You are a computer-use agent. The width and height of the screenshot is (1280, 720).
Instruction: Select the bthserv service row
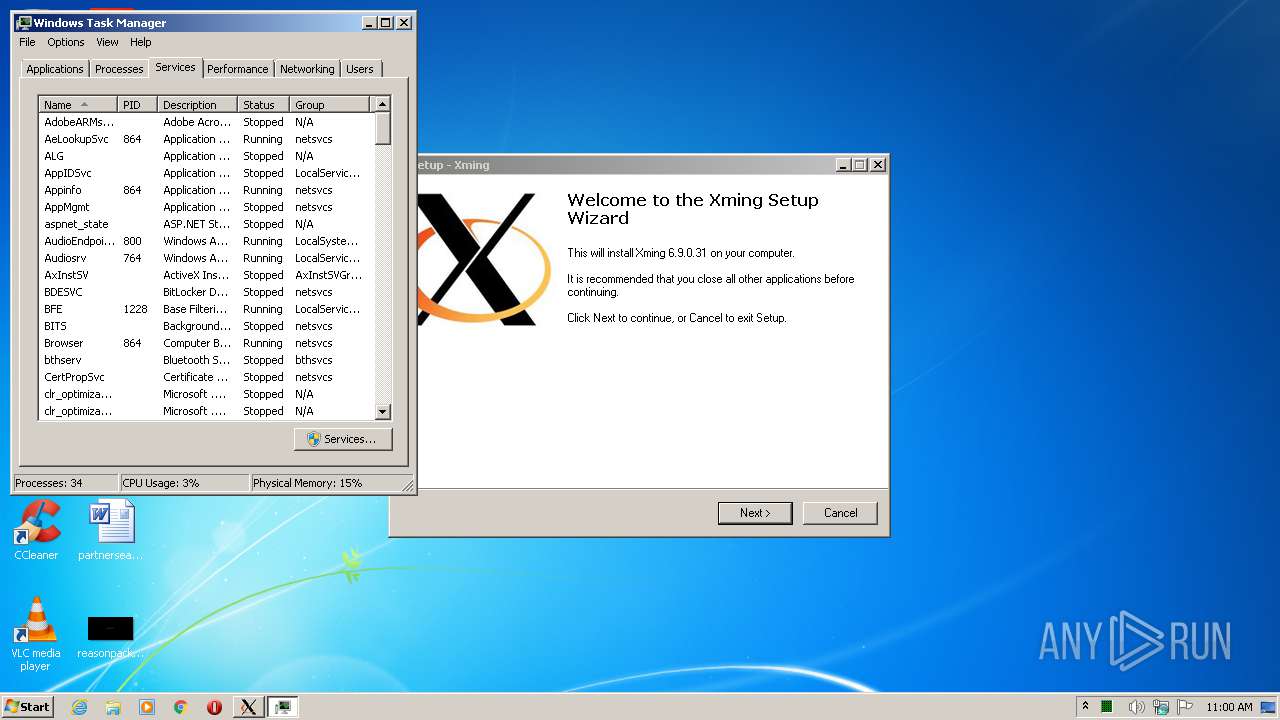coord(206,360)
